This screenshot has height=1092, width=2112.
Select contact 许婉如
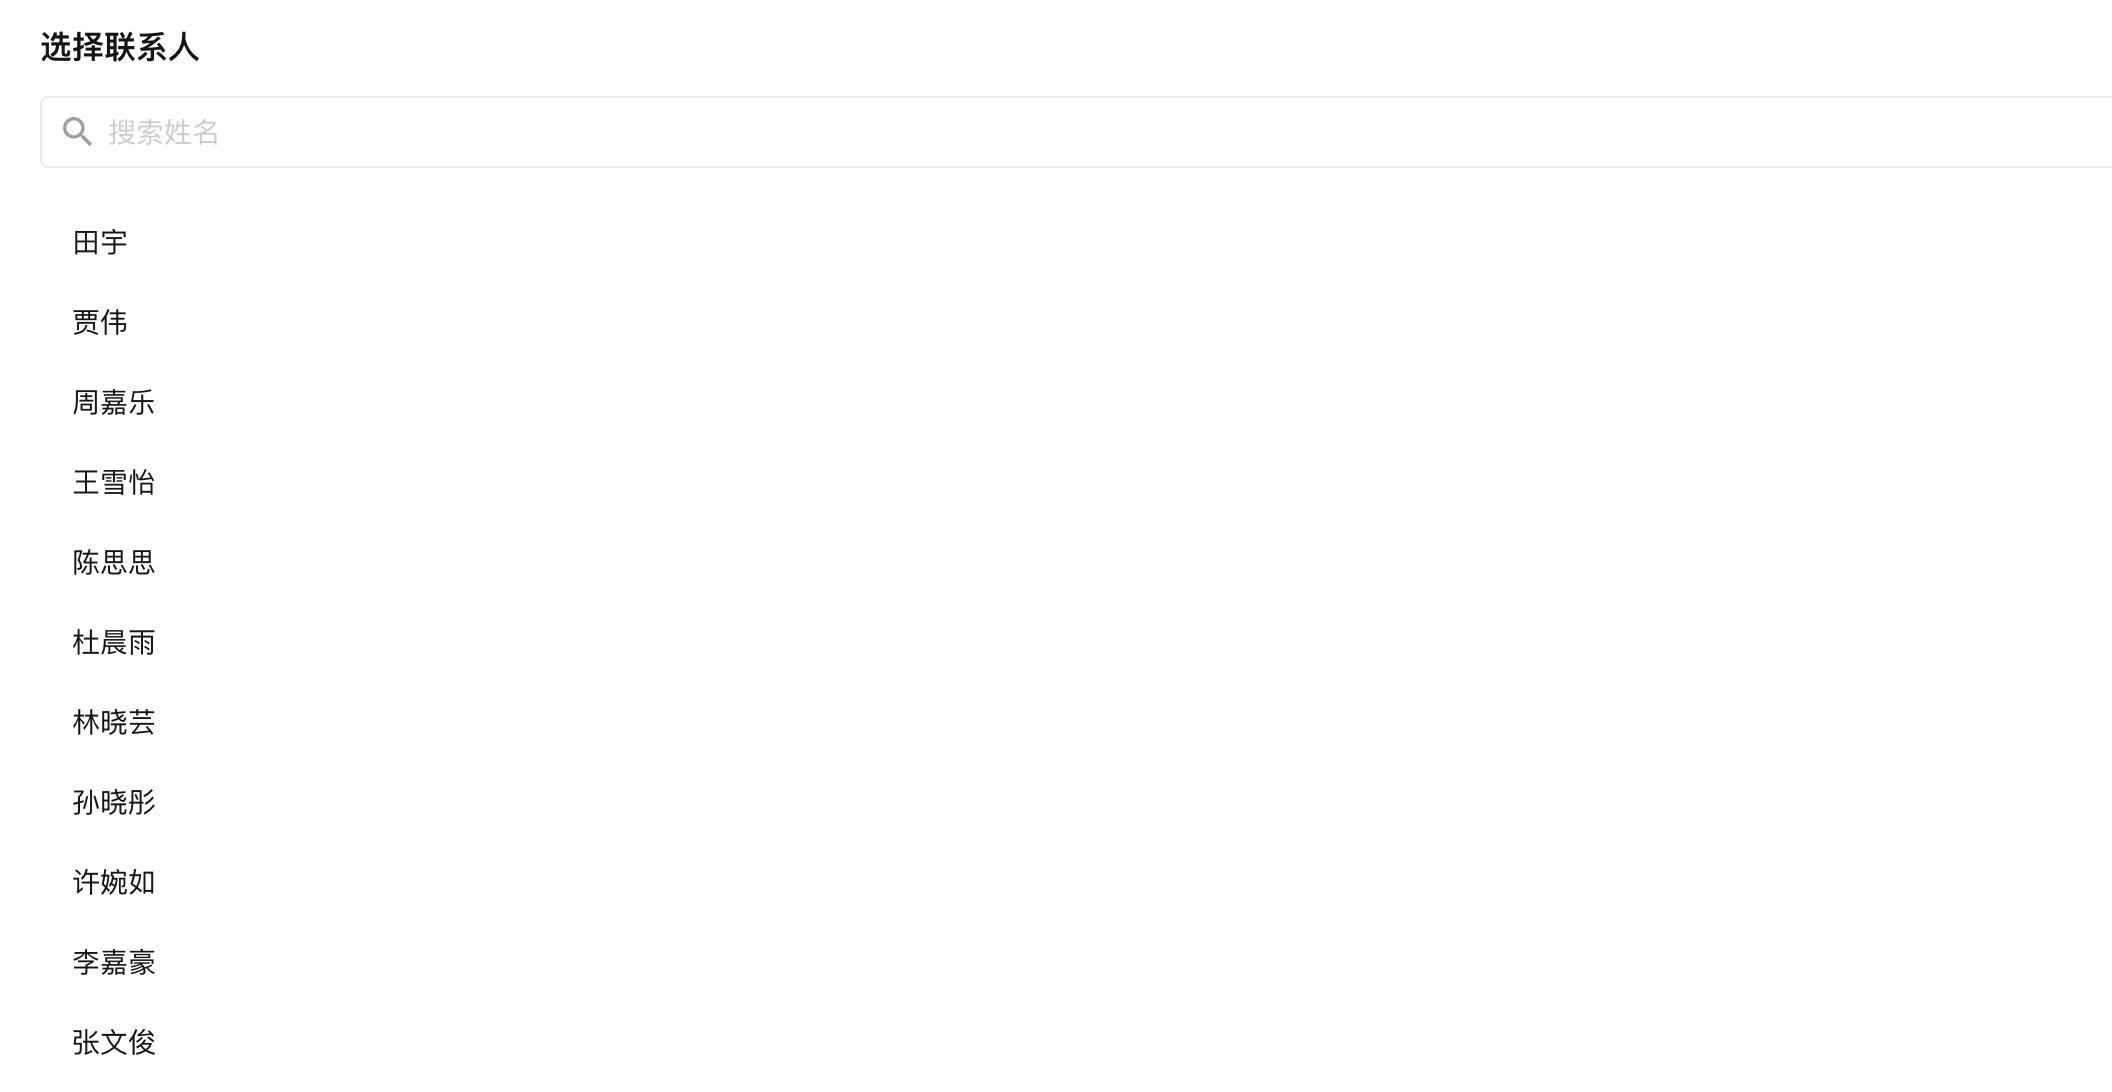pos(1076,882)
